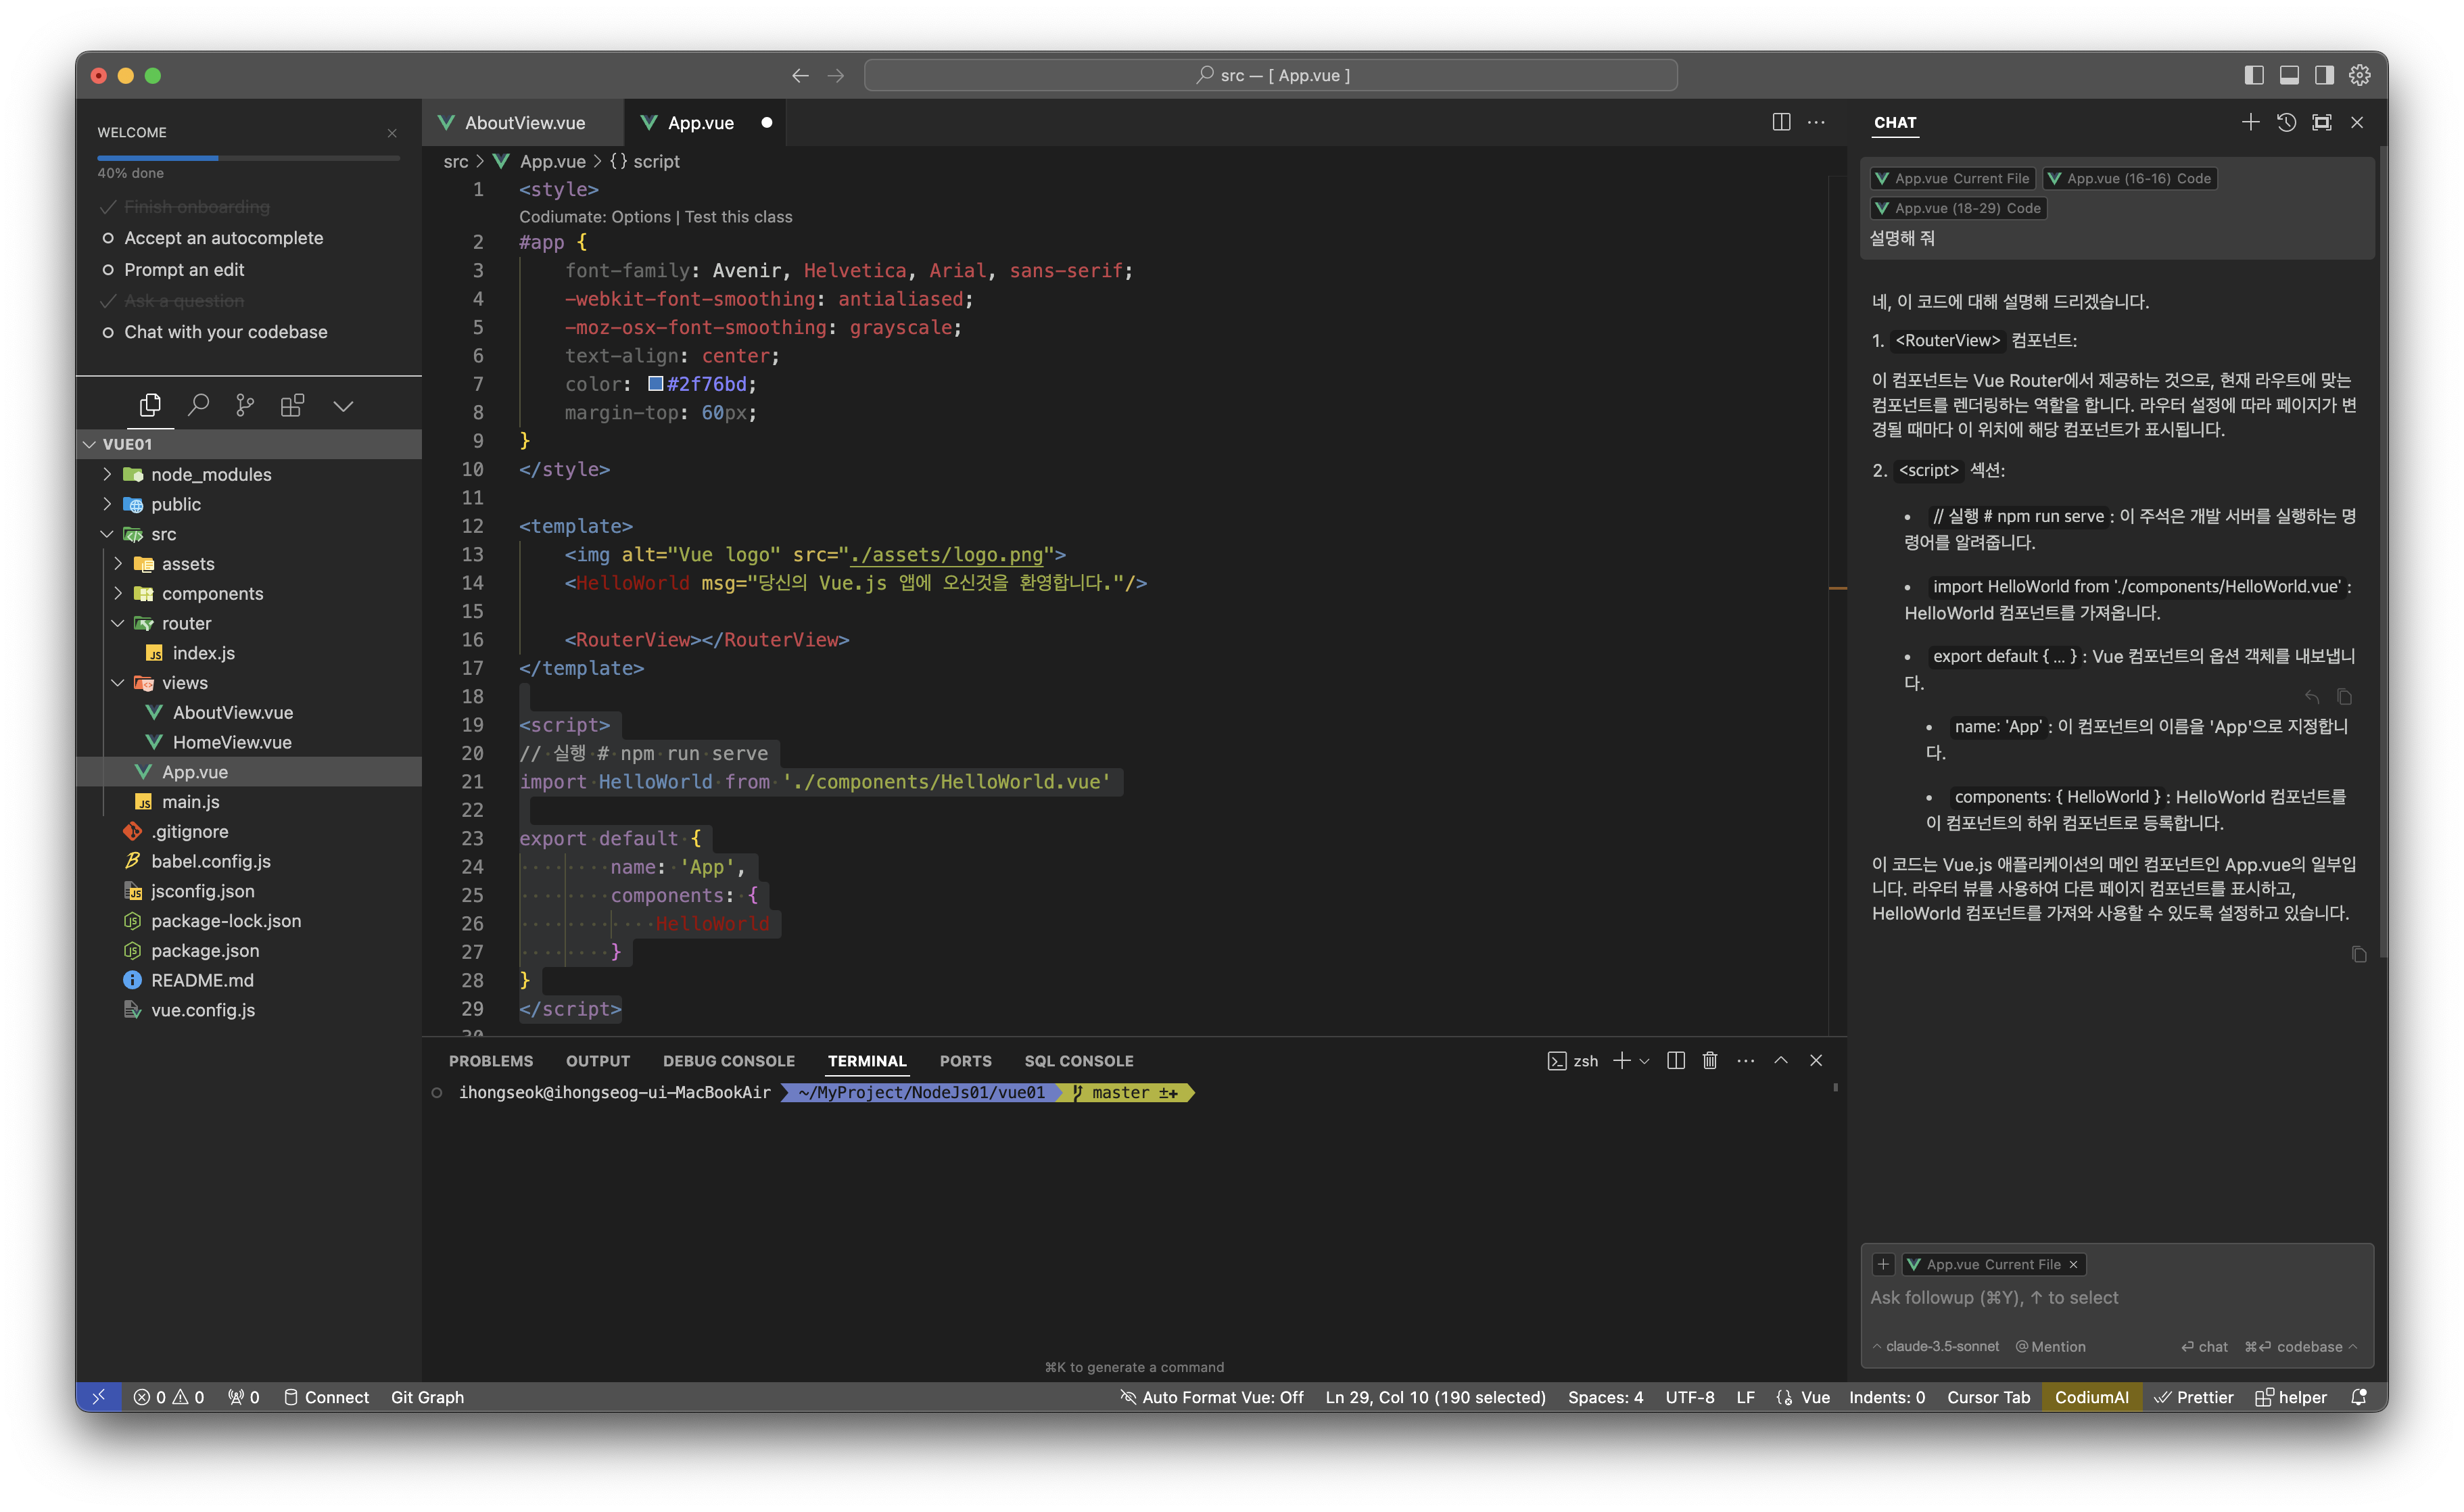Start a new chat with plus icon
Image resolution: width=2464 pixels, height=1512 pixels.
coord(2250,122)
